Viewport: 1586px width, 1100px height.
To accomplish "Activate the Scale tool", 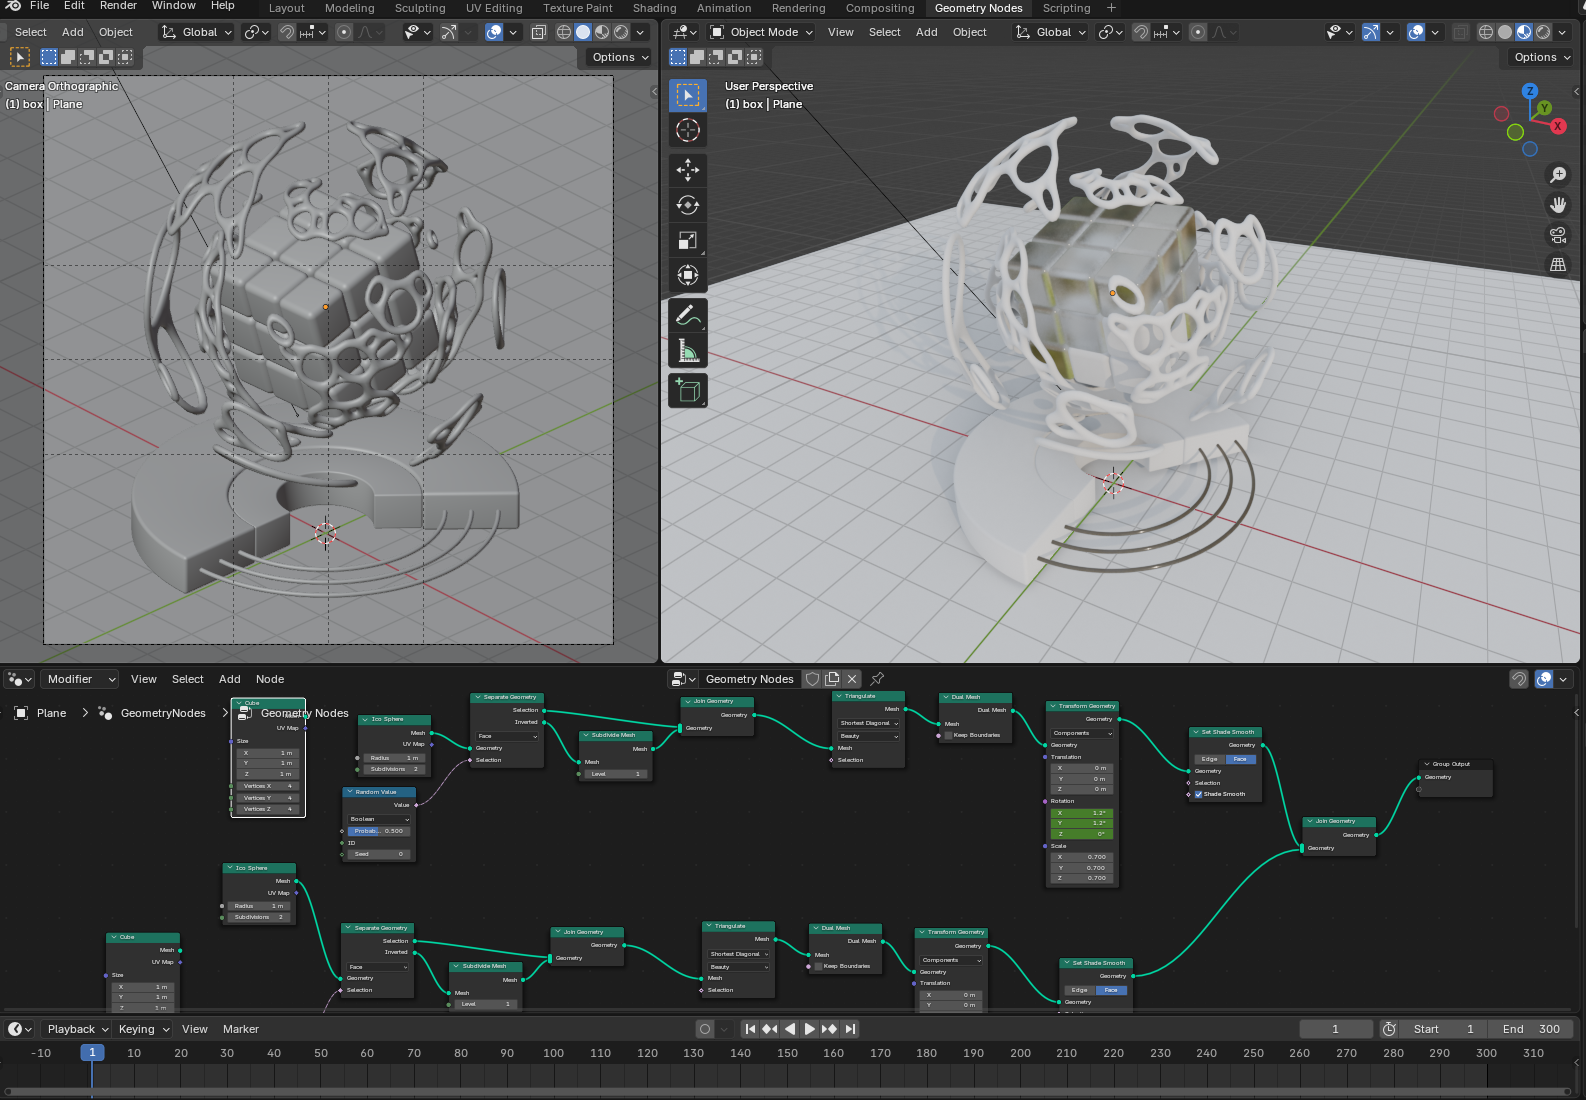I will (x=687, y=240).
